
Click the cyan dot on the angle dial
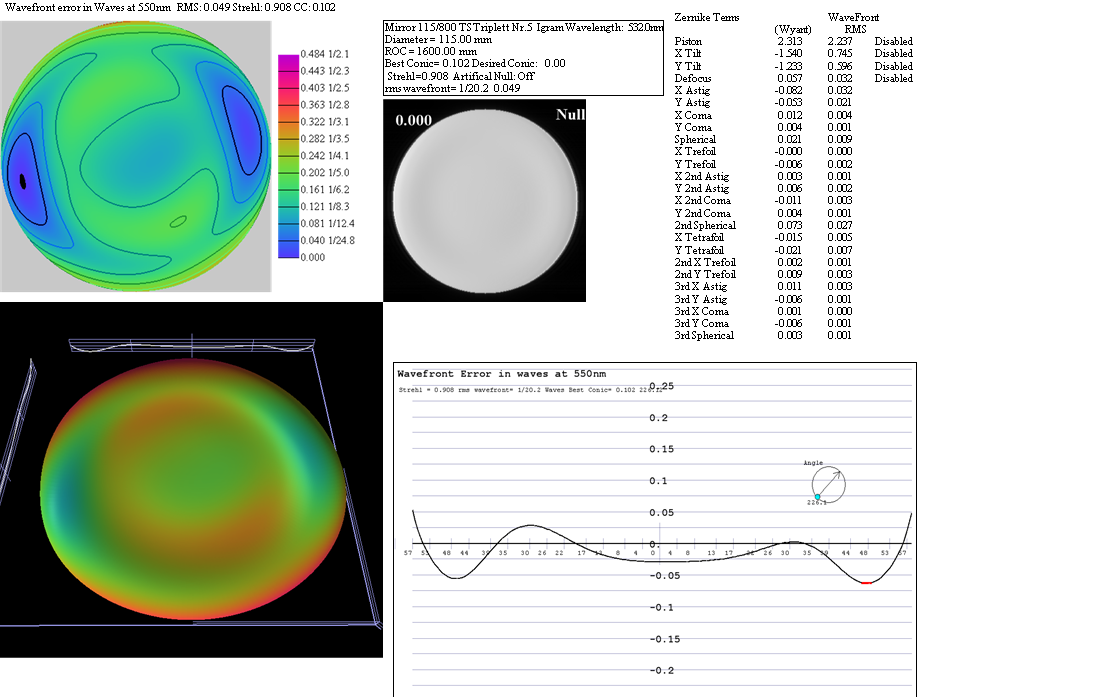point(817,496)
